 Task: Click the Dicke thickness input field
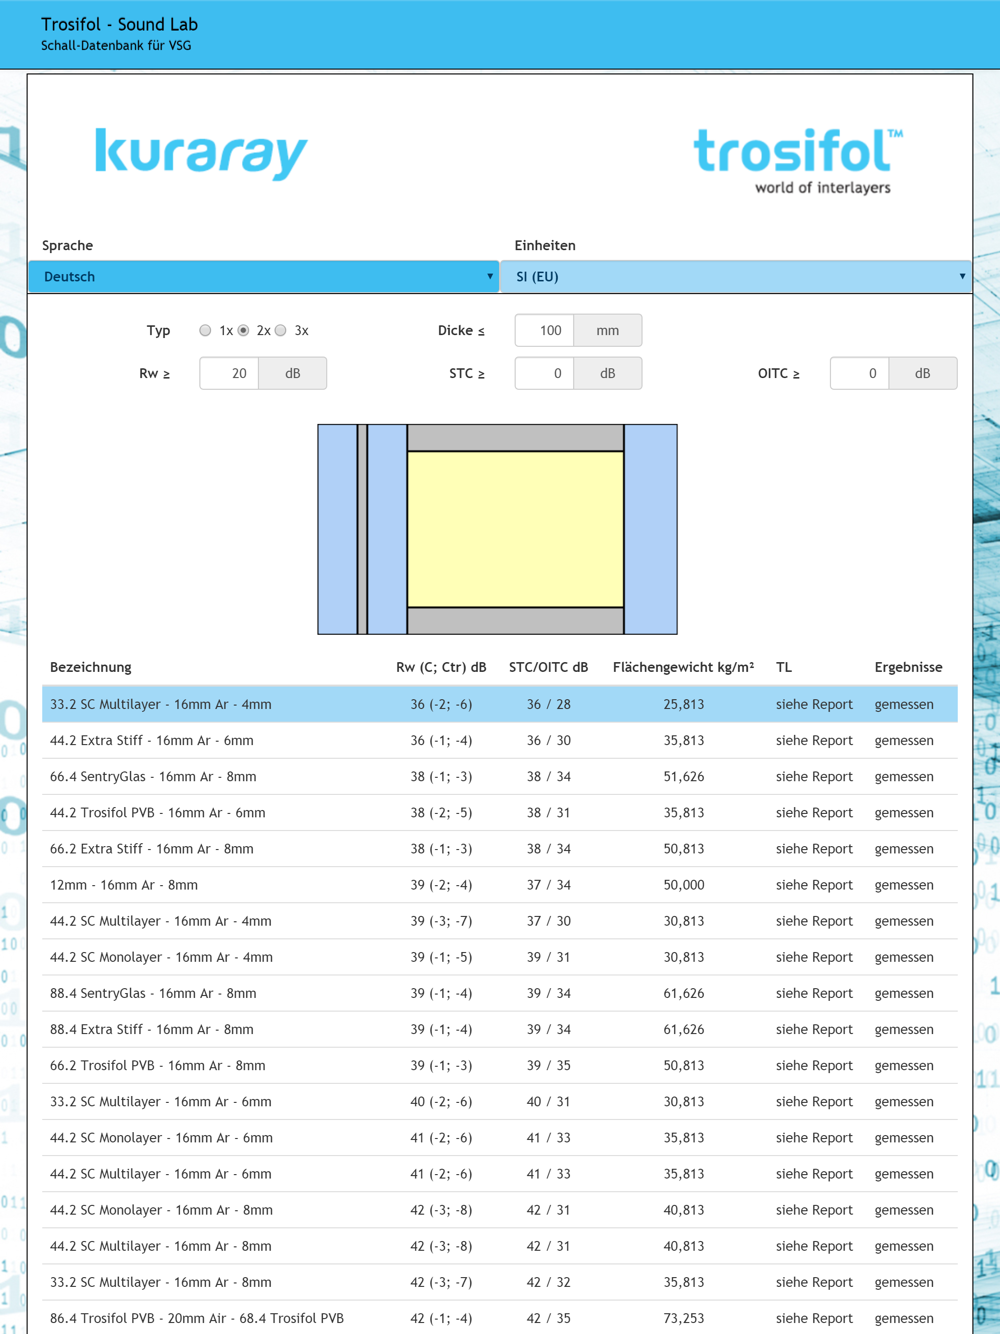pos(545,330)
